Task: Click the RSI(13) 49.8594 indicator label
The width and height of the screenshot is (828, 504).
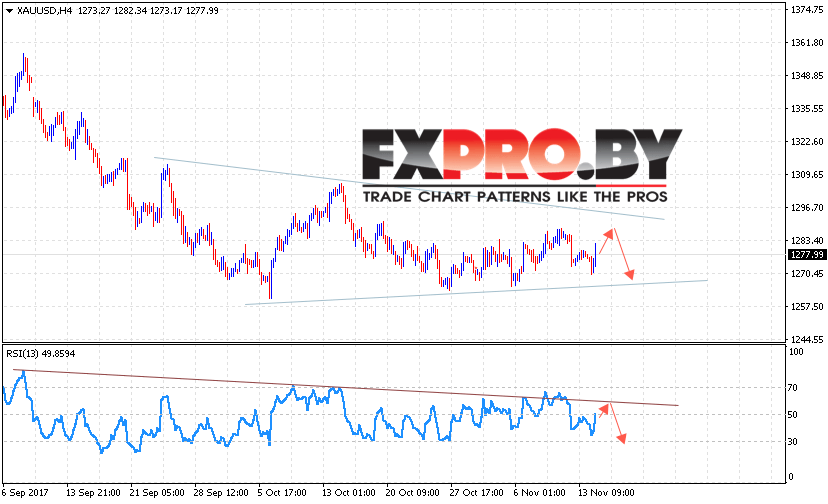Action: pos(41,353)
